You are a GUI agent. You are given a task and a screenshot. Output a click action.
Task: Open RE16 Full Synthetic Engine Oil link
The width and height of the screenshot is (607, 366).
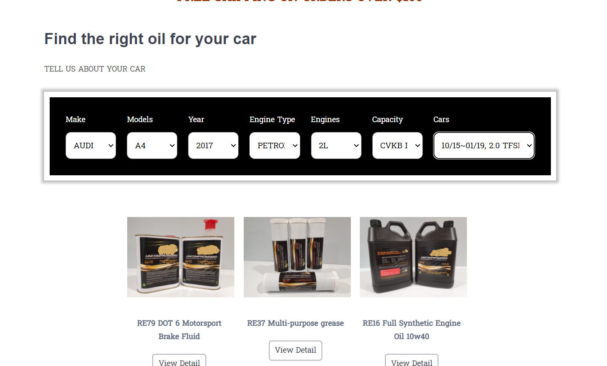pyautogui.click(x=412, y=330)
